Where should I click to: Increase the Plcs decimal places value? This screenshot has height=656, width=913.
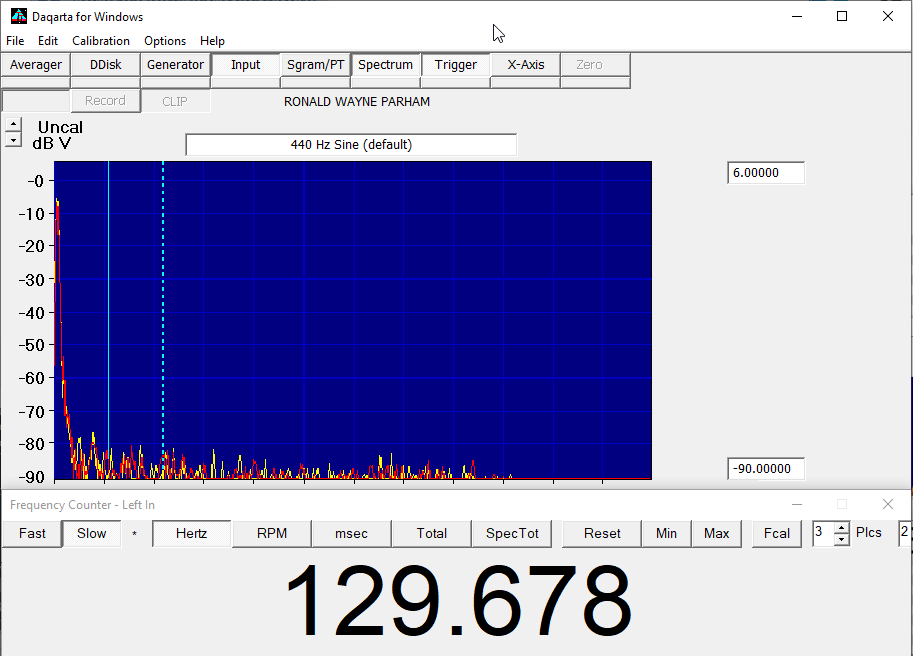(x=841, y=527)
